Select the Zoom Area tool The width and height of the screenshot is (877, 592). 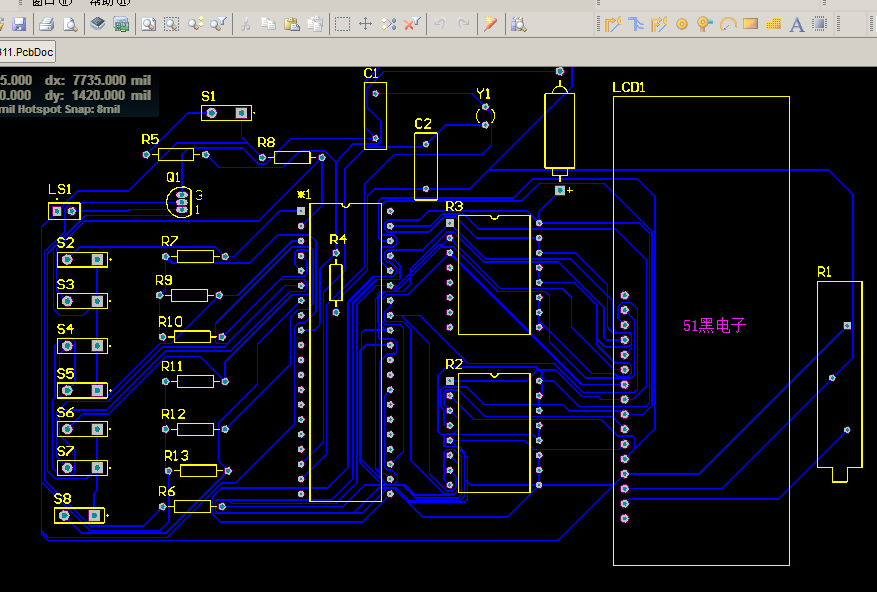(171, 24)
